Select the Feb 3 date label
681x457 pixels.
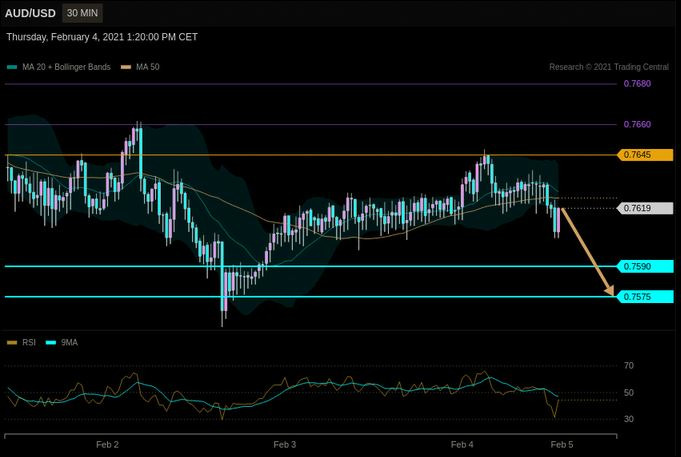[284, 444]
